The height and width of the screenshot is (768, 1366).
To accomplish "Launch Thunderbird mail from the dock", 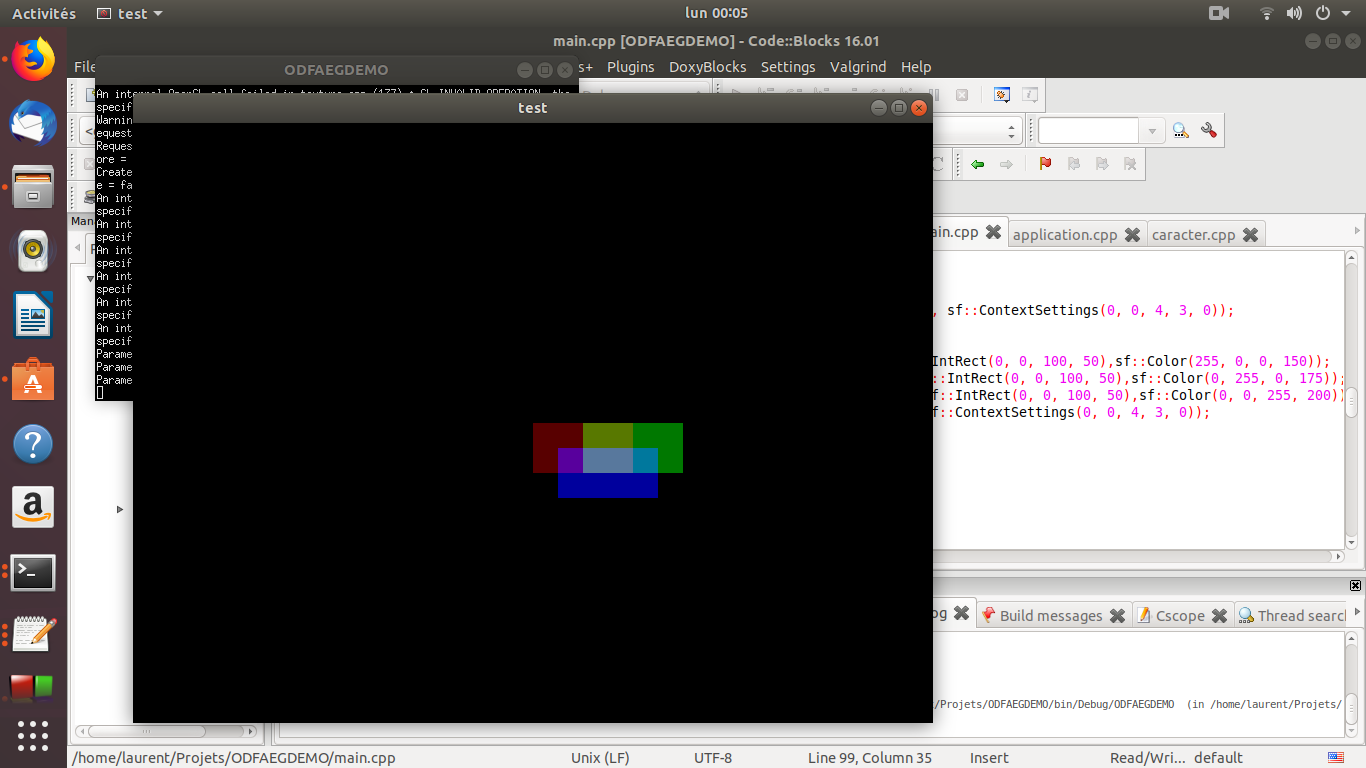I will pos(33,123).
